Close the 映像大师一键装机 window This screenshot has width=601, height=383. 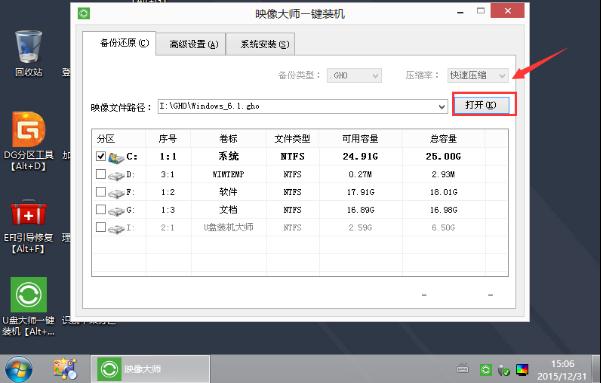[507, 11]
